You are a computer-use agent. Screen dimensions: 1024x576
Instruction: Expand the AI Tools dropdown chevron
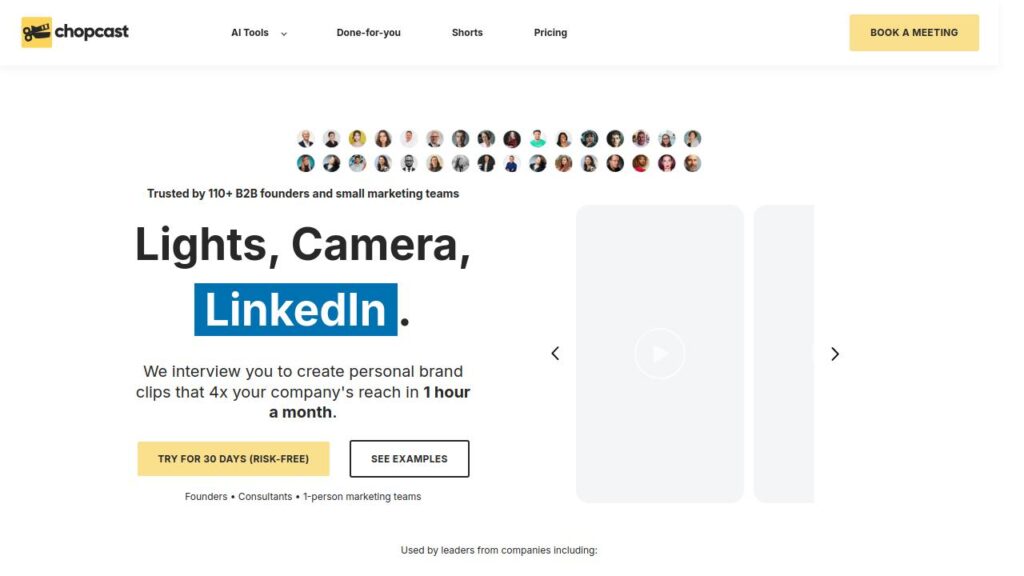[x=284, y=33]
